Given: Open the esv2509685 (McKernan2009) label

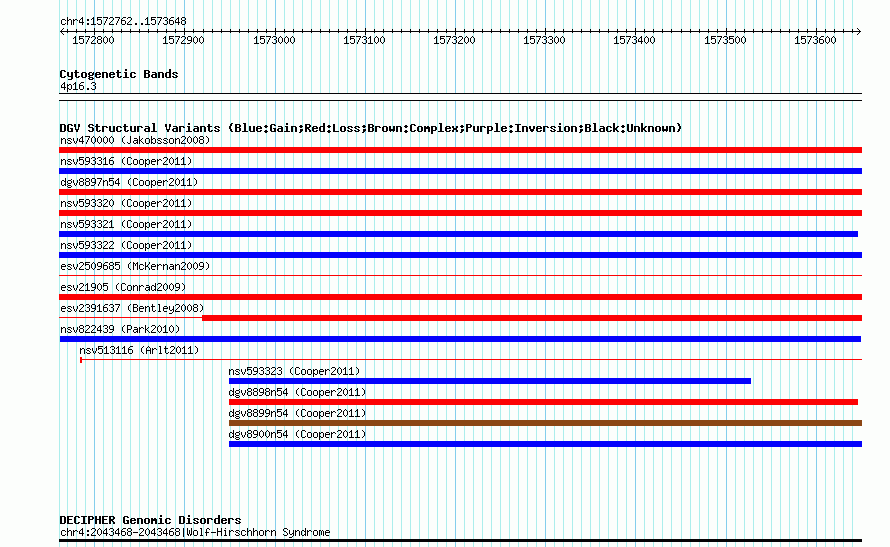Looking at the screenshot, I should coord(135,266).
